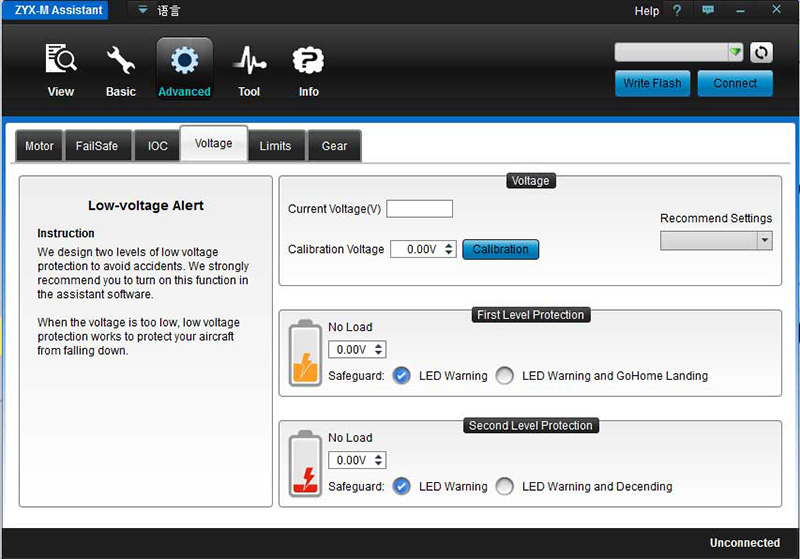The height and width of the screenshot is (559, 800).
Task: Minimize the ZYX-M Assistant window
Action: [x=740, y=10]
